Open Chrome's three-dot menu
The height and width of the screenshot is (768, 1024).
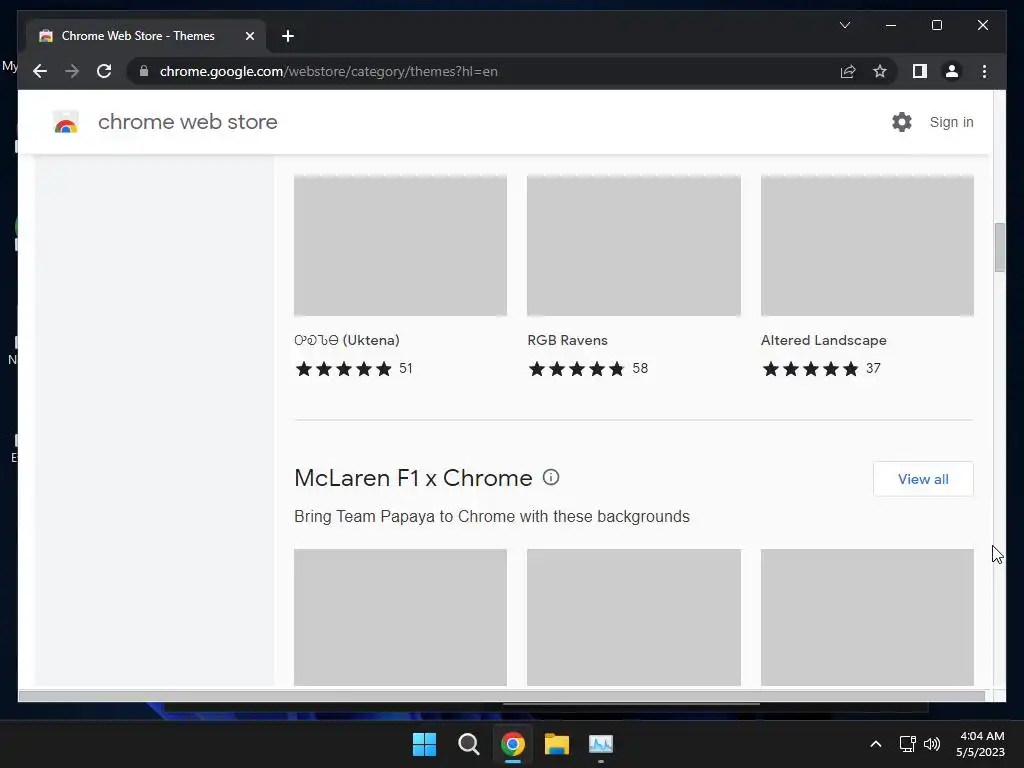pyautogui.click(x=984, y=71)
